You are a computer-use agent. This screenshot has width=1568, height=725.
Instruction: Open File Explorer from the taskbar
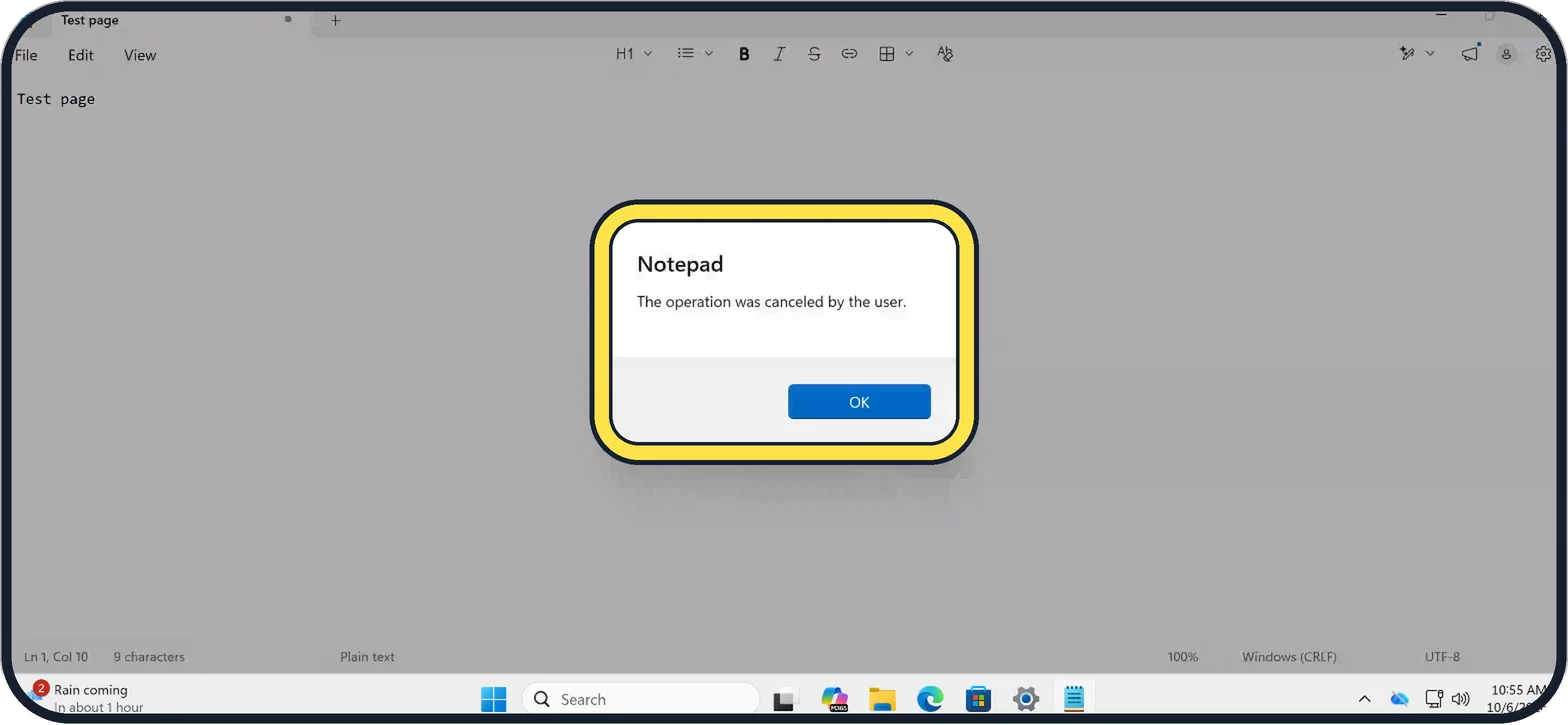click(882, 699)
